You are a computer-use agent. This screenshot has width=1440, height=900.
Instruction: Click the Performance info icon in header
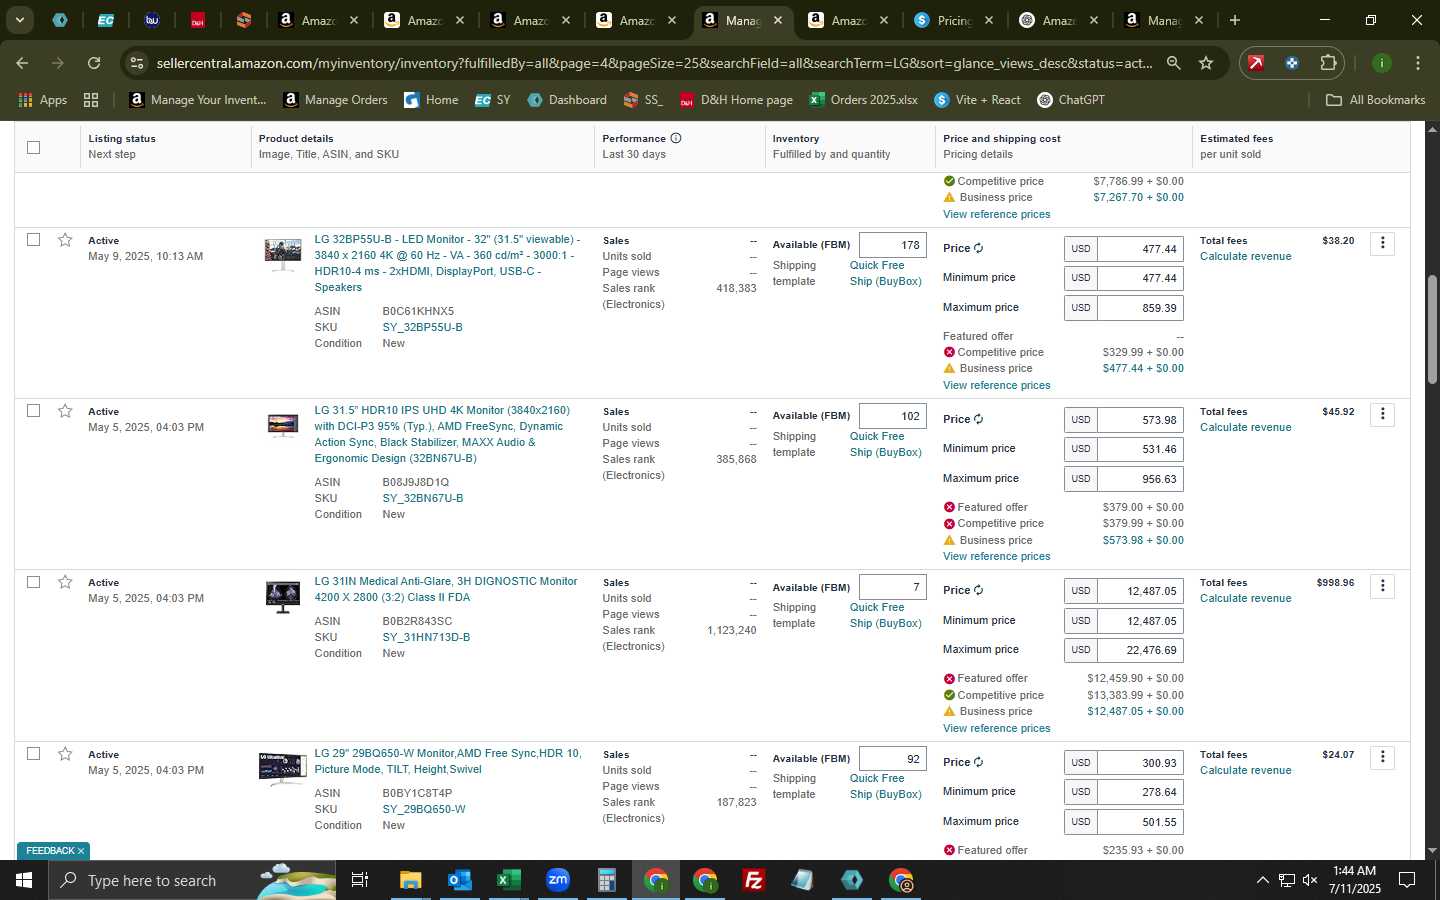point(676,138)
